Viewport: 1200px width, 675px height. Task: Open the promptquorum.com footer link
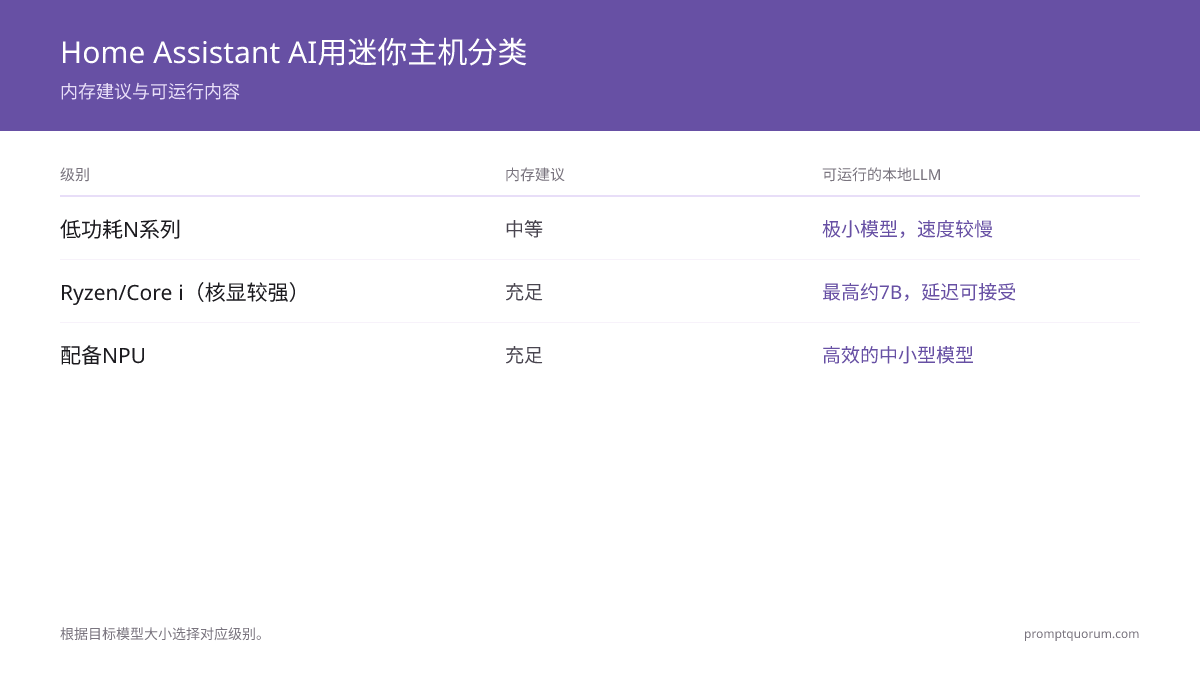[x=1081, y=634]
